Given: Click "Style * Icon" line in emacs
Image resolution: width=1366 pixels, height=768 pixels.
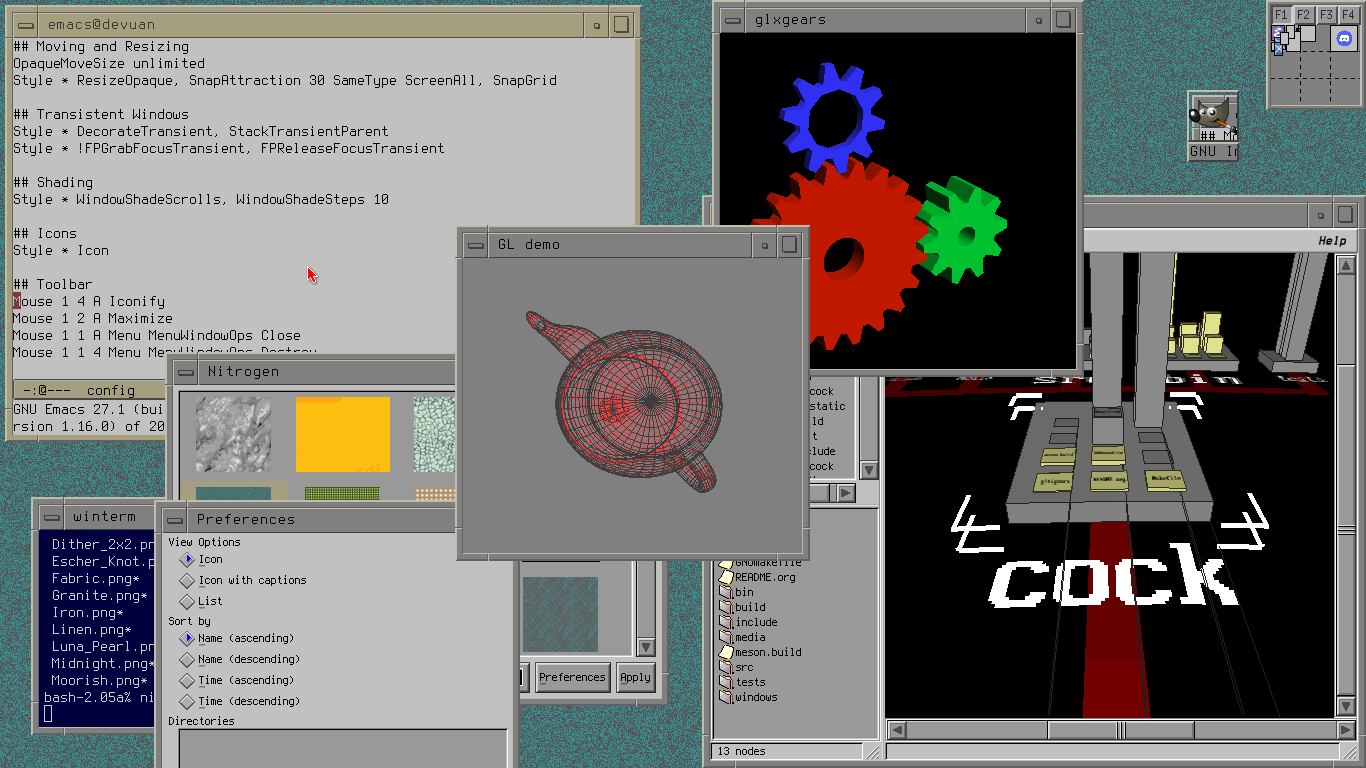Looking at the screenshot, I should point(61,250).
